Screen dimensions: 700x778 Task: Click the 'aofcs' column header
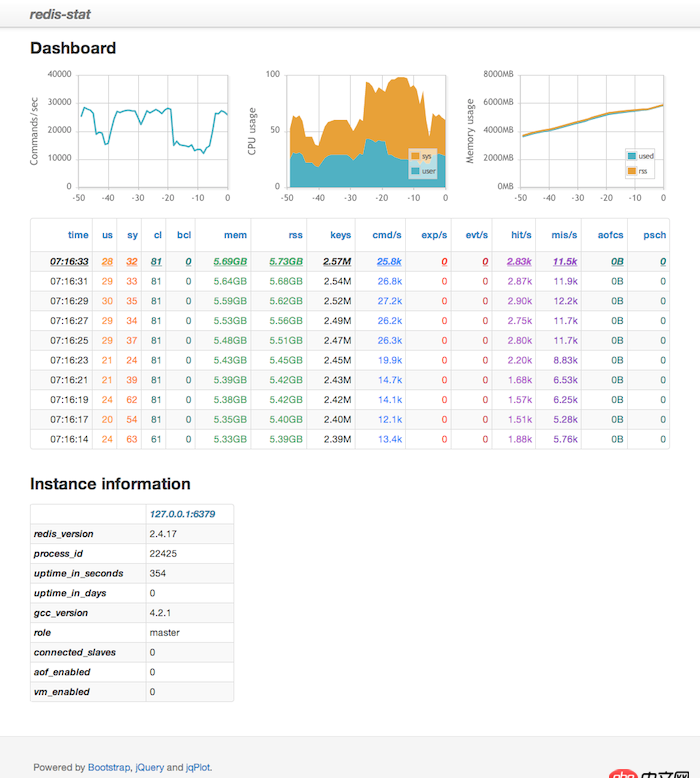pos(610,235)
